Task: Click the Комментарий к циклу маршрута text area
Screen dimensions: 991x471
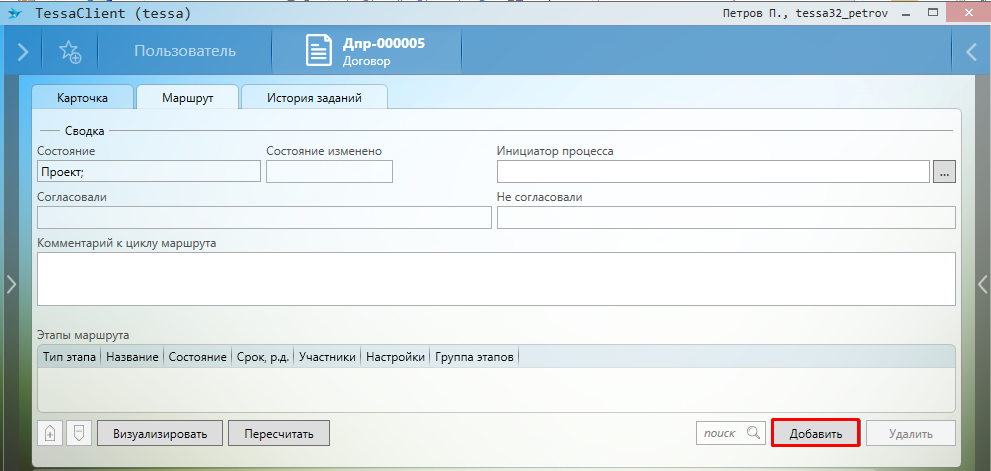Action: 495,278
